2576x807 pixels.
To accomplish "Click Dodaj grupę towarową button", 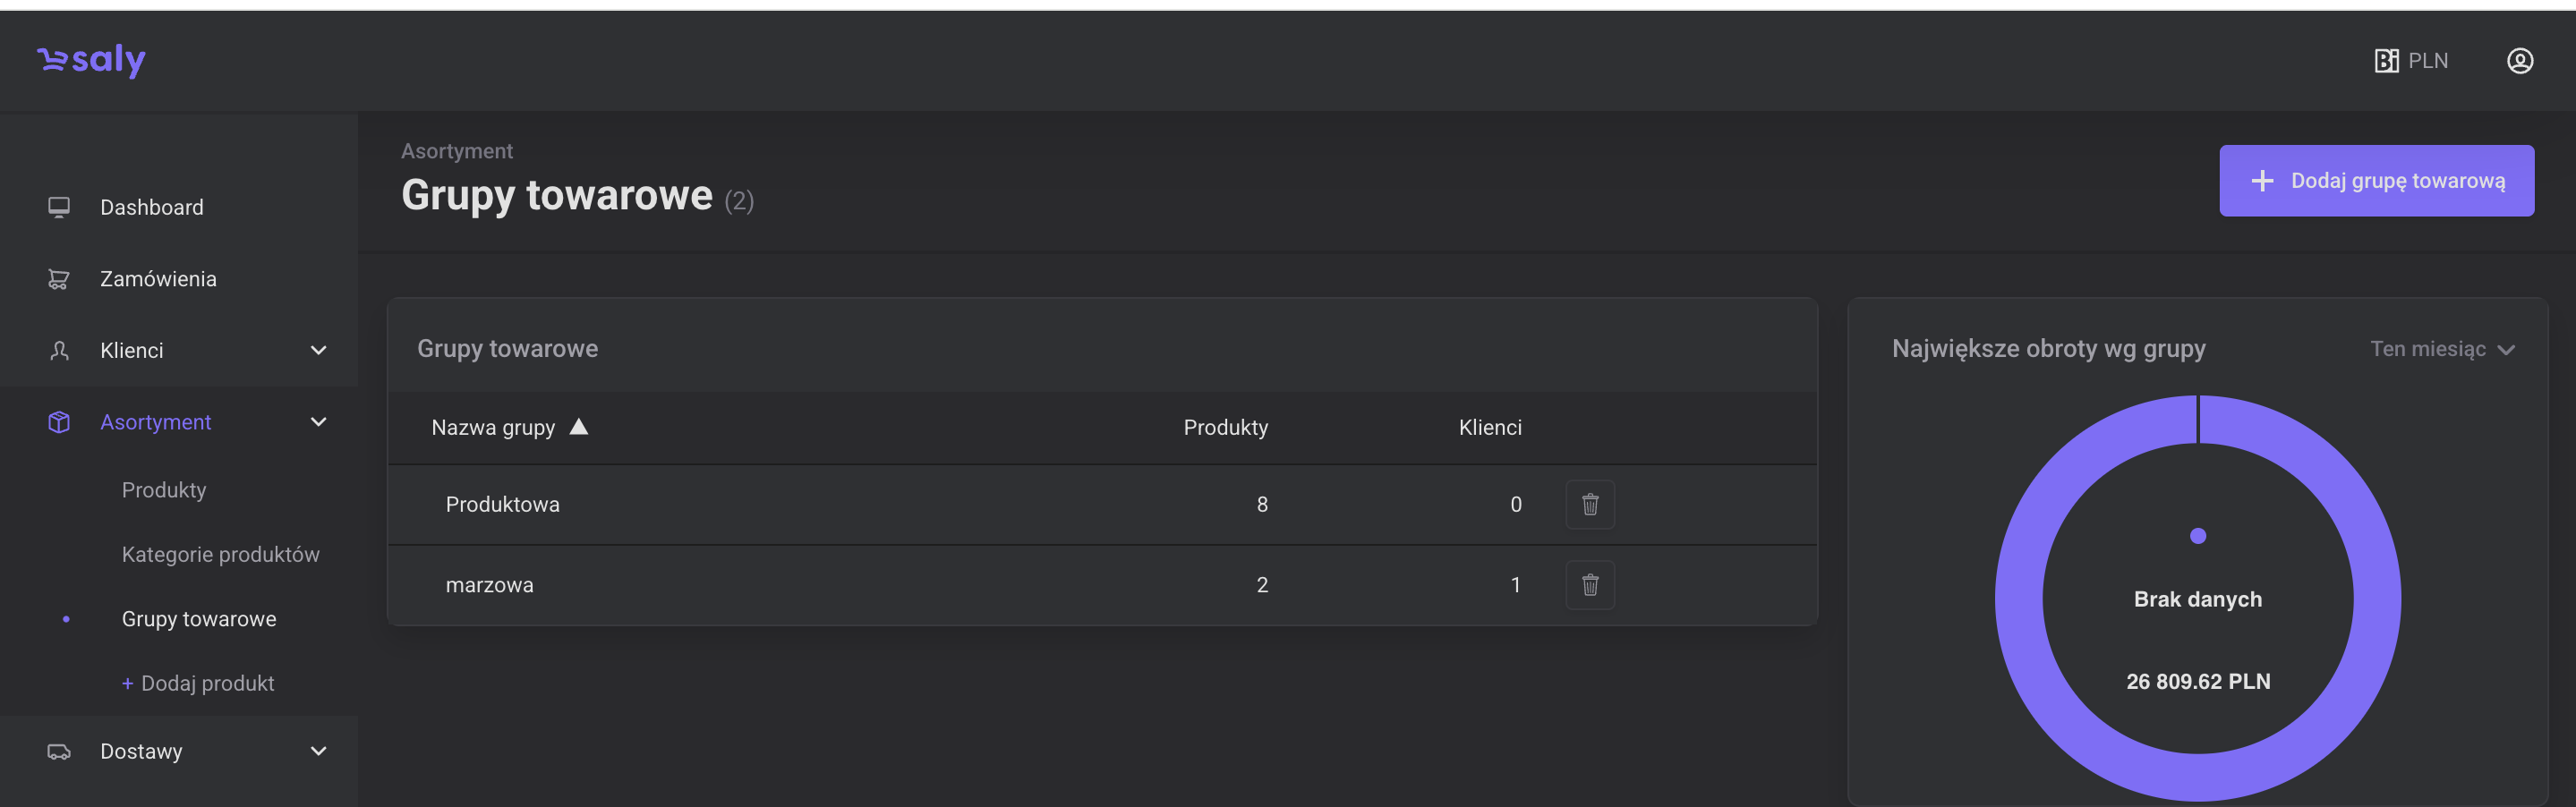I will point(2376,181).
